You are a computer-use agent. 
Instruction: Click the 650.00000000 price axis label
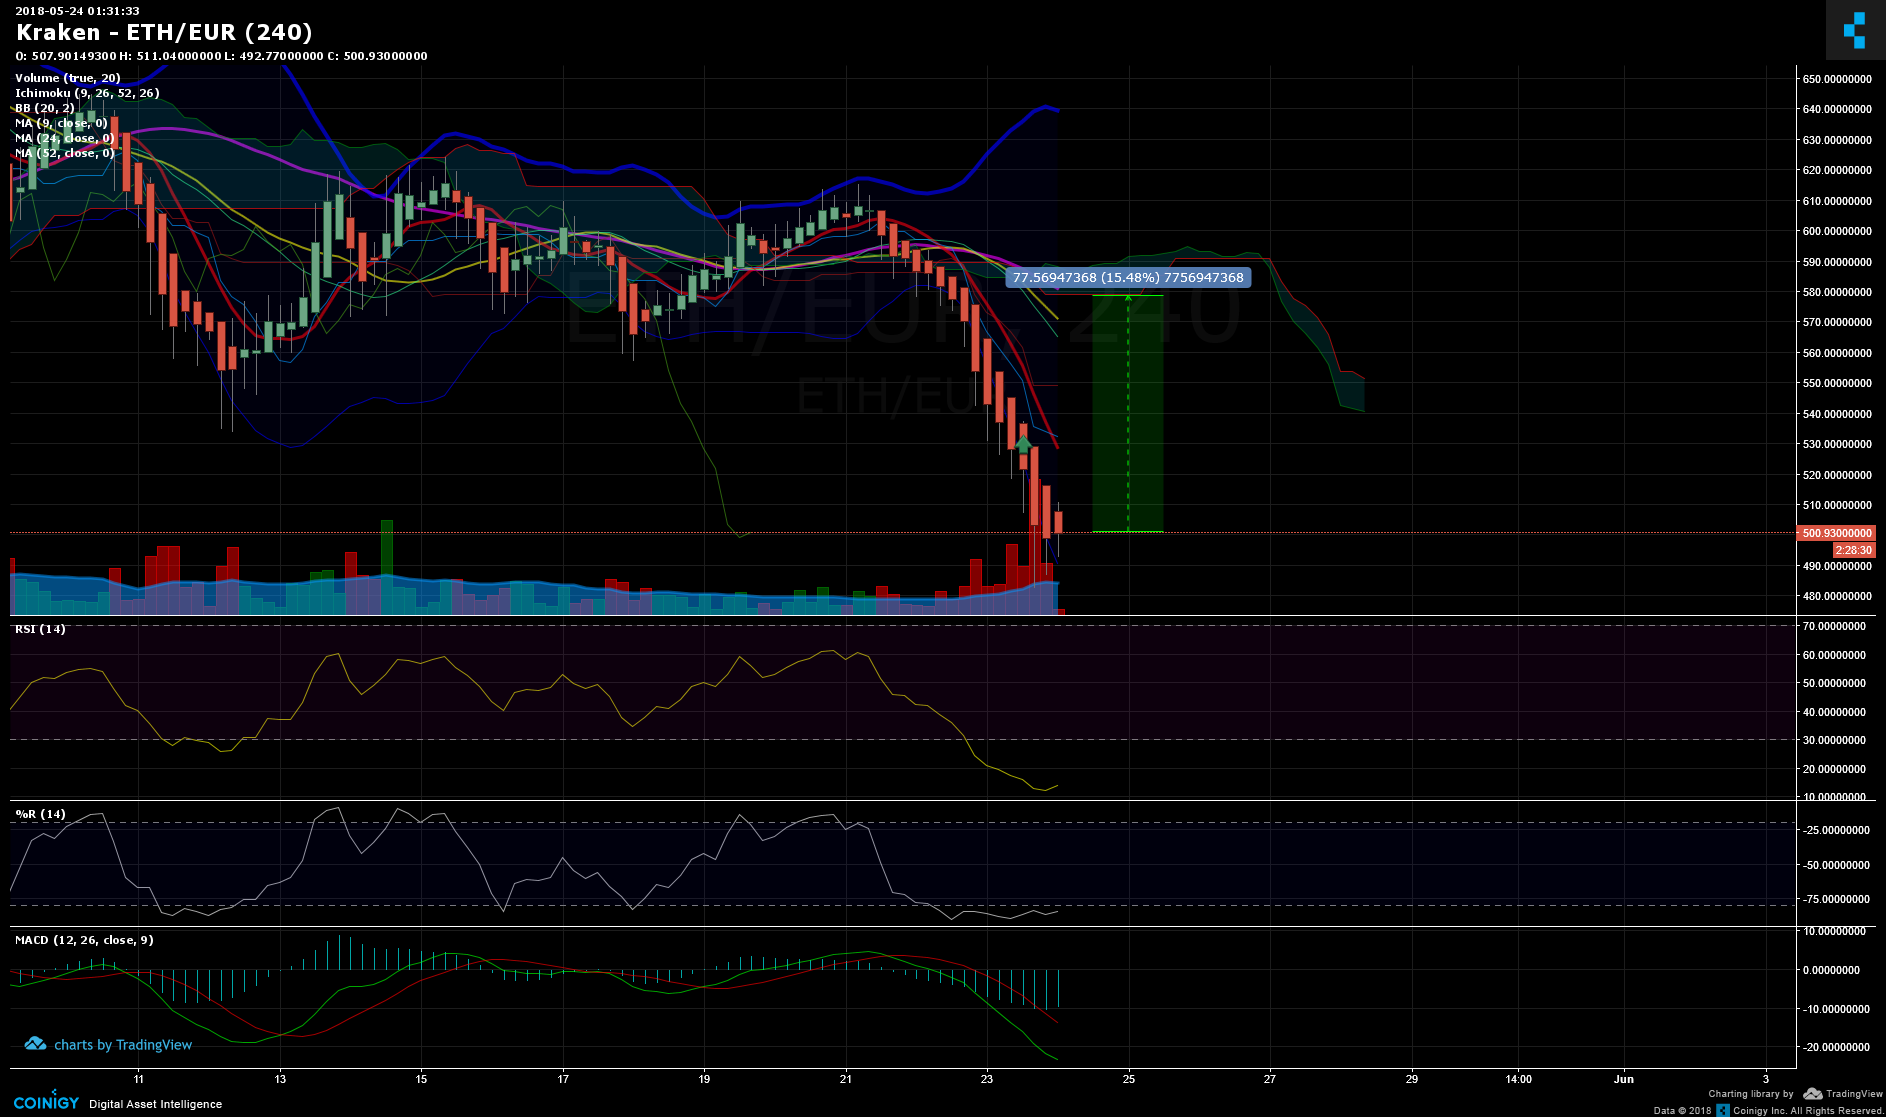[1837, 79]
